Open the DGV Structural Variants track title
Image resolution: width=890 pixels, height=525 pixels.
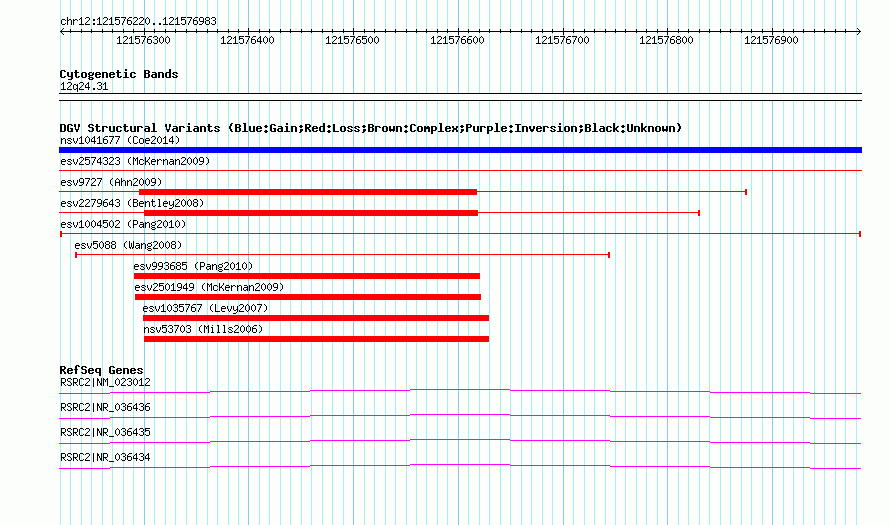(x=370, y=128)
